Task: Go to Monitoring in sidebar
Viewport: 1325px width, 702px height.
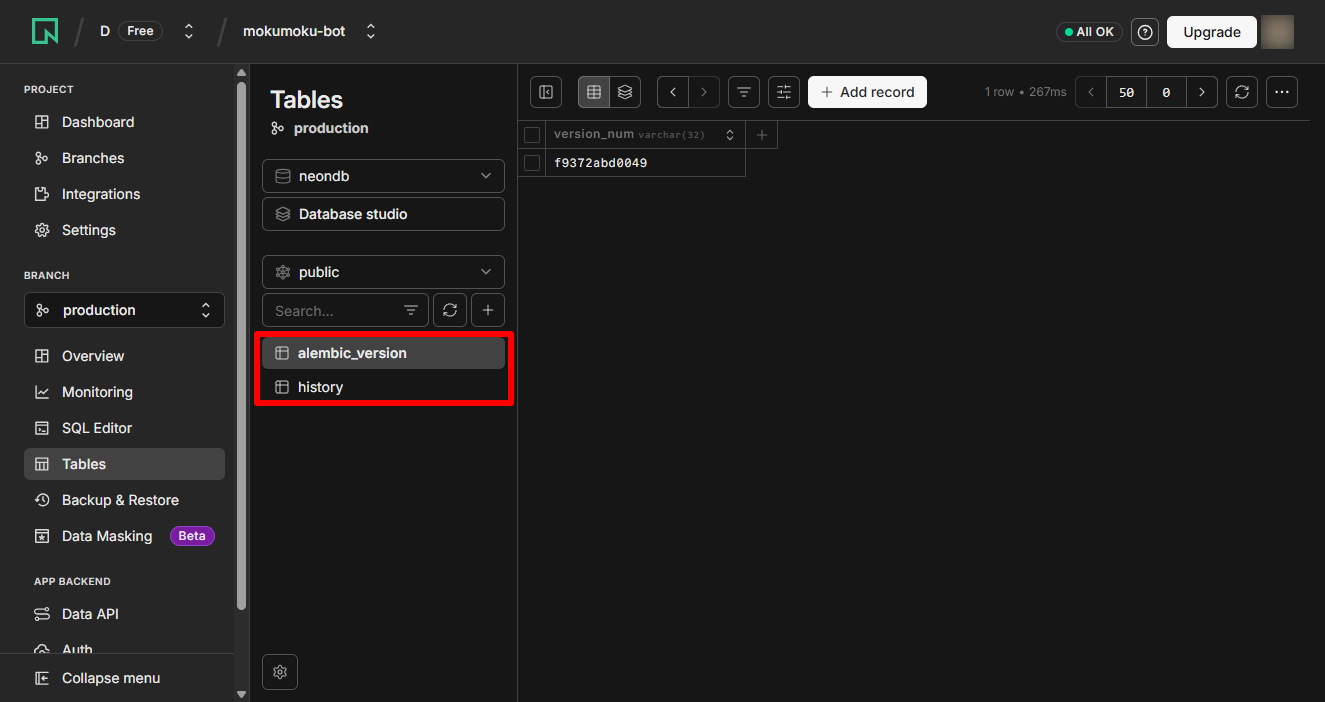Action: (x=97, y=392)
